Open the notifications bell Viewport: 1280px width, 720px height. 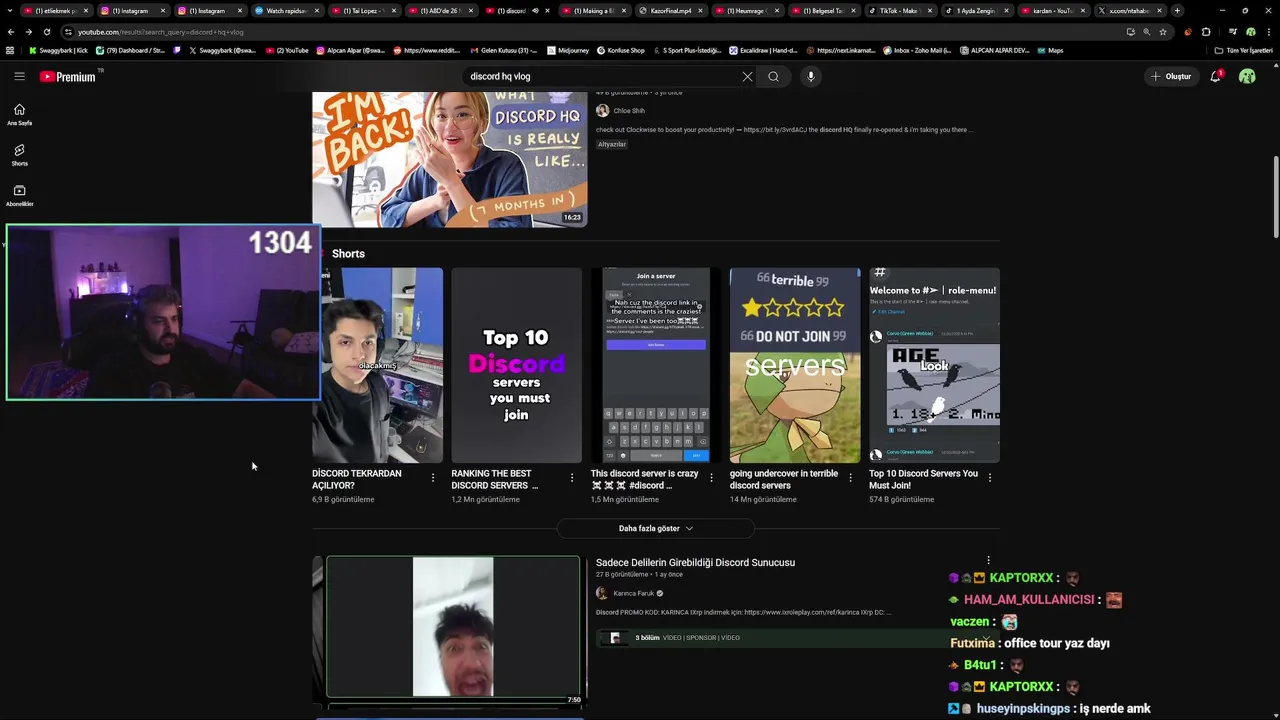coord(1215,76)
